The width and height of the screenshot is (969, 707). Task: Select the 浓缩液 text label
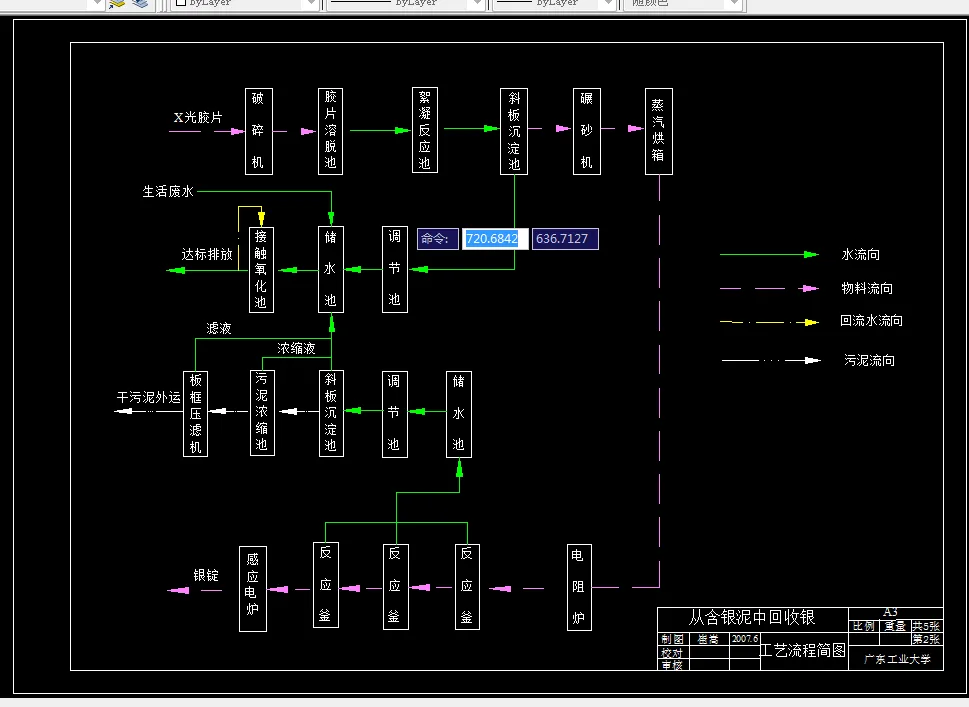296,348
